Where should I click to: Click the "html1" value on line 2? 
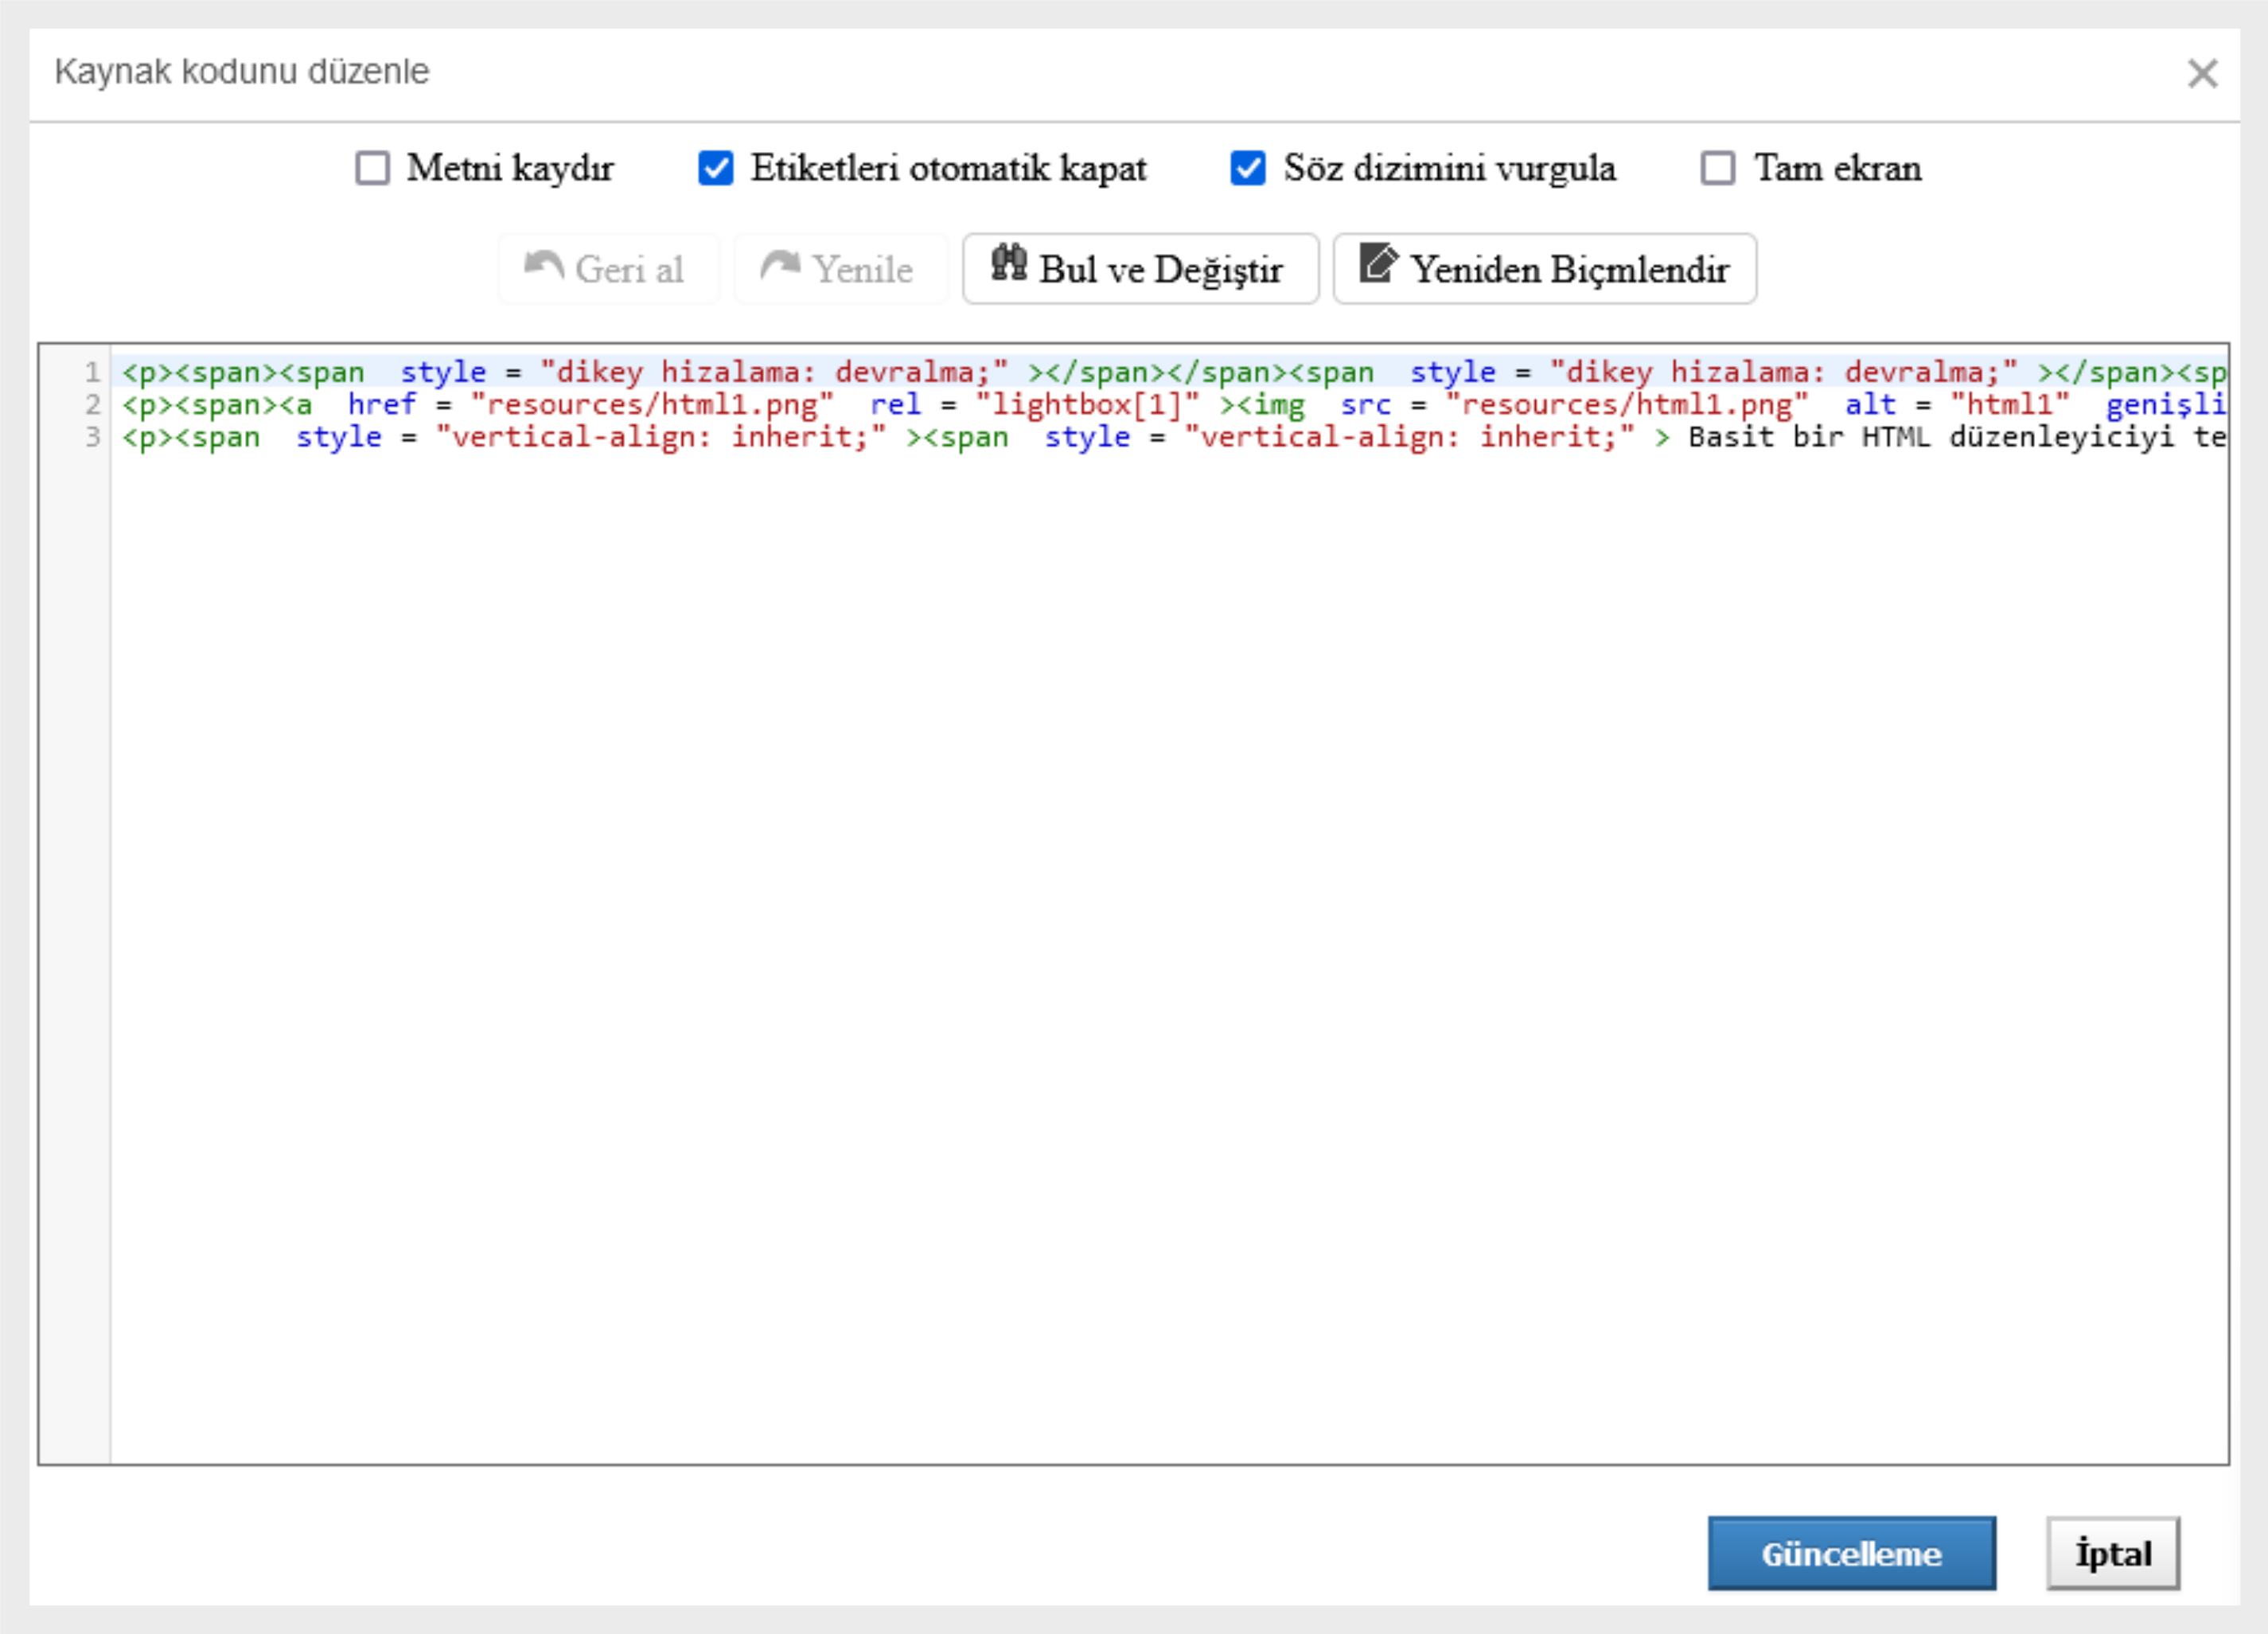pos(2009,404)
